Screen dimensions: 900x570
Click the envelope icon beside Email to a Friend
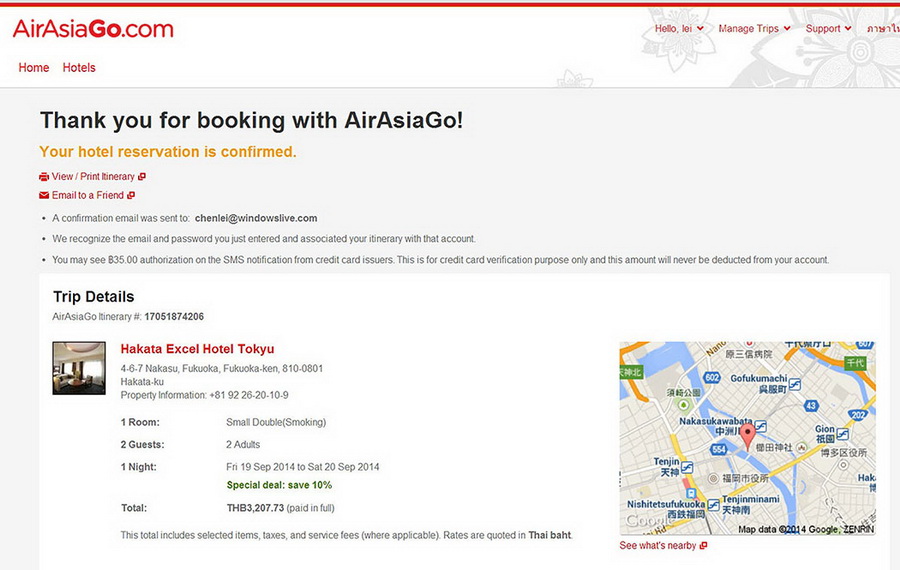click(44, 196)
